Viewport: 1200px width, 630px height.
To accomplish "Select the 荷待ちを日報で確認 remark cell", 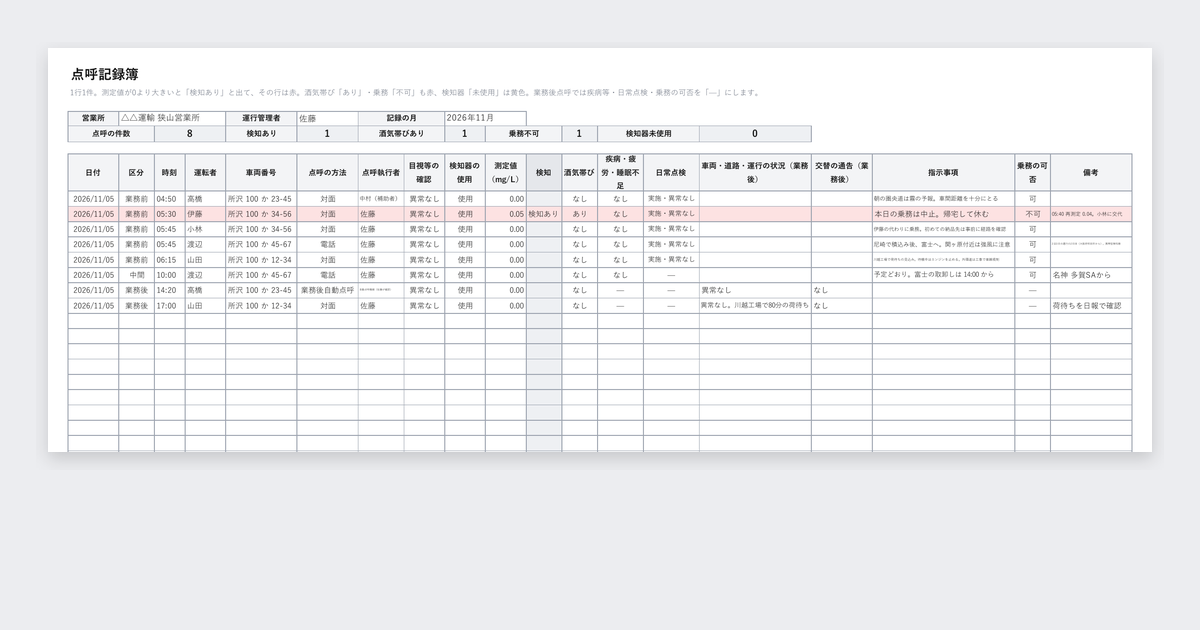I will [1091, 306].
